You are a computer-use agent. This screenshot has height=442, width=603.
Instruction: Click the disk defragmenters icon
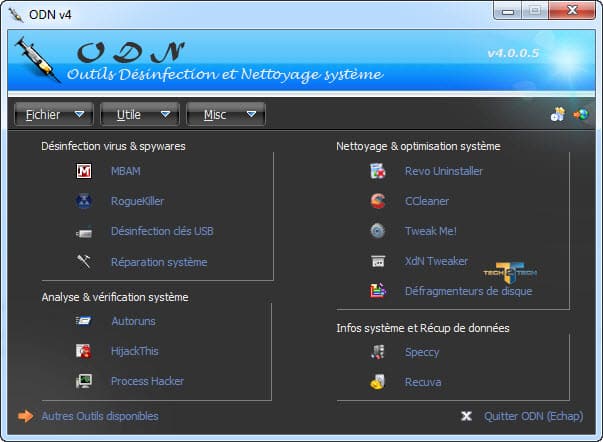378,291
